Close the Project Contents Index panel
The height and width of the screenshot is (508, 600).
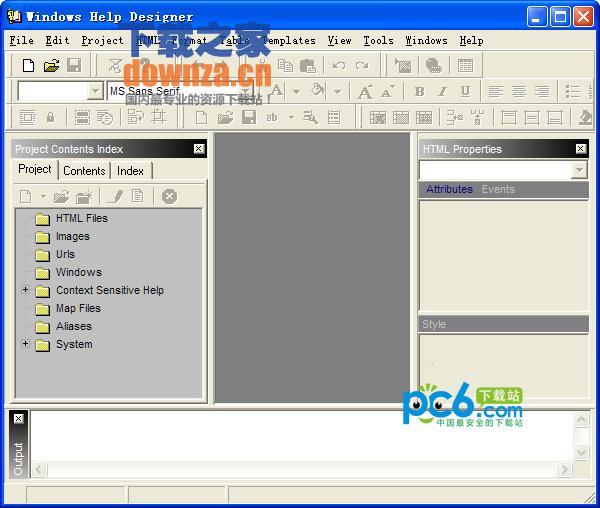pos(199,148)
